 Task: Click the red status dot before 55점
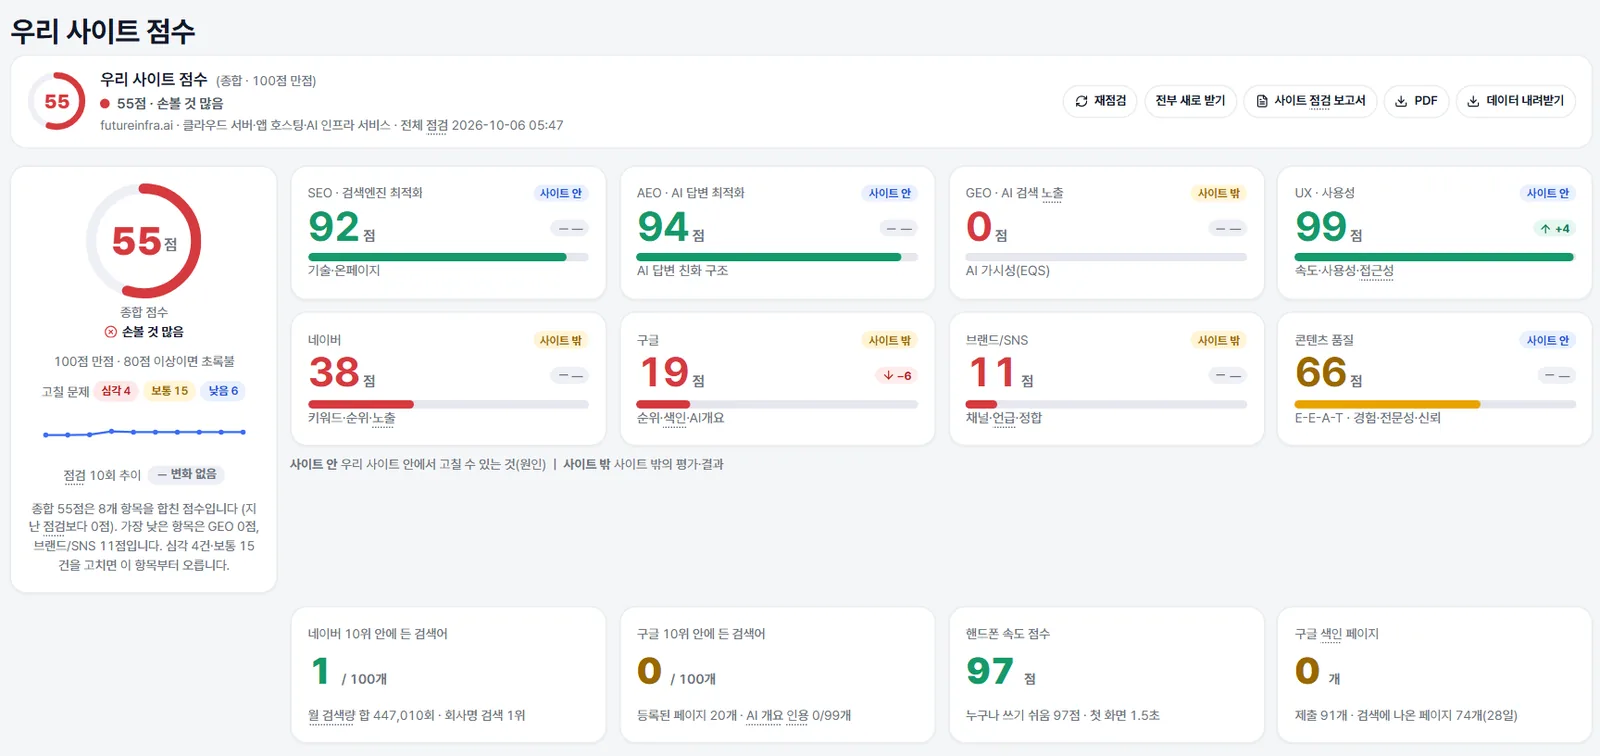[105, 104]
